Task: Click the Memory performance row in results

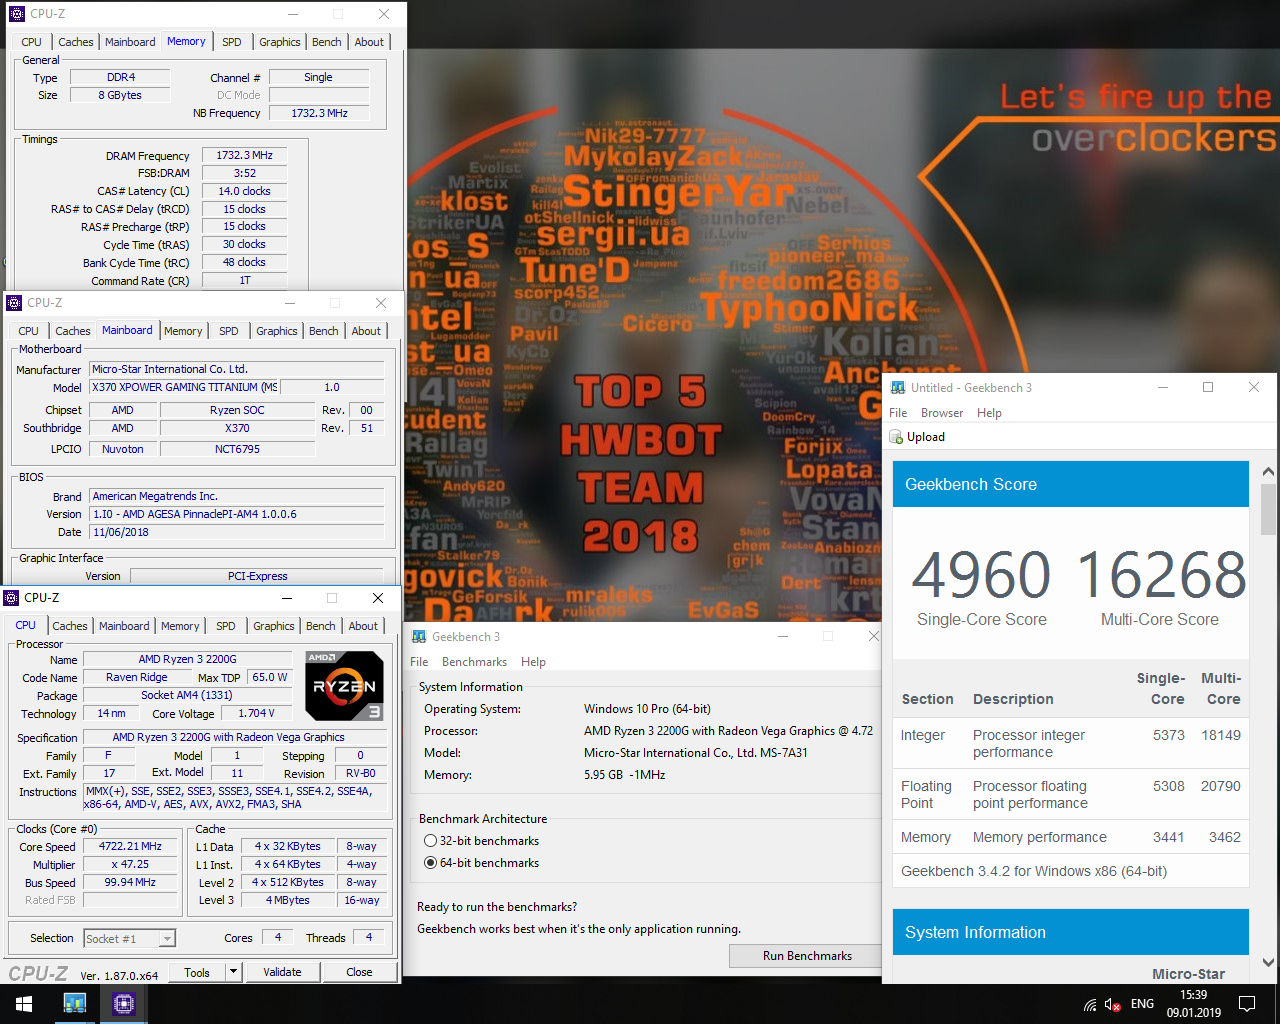Action: point(1071,837)
